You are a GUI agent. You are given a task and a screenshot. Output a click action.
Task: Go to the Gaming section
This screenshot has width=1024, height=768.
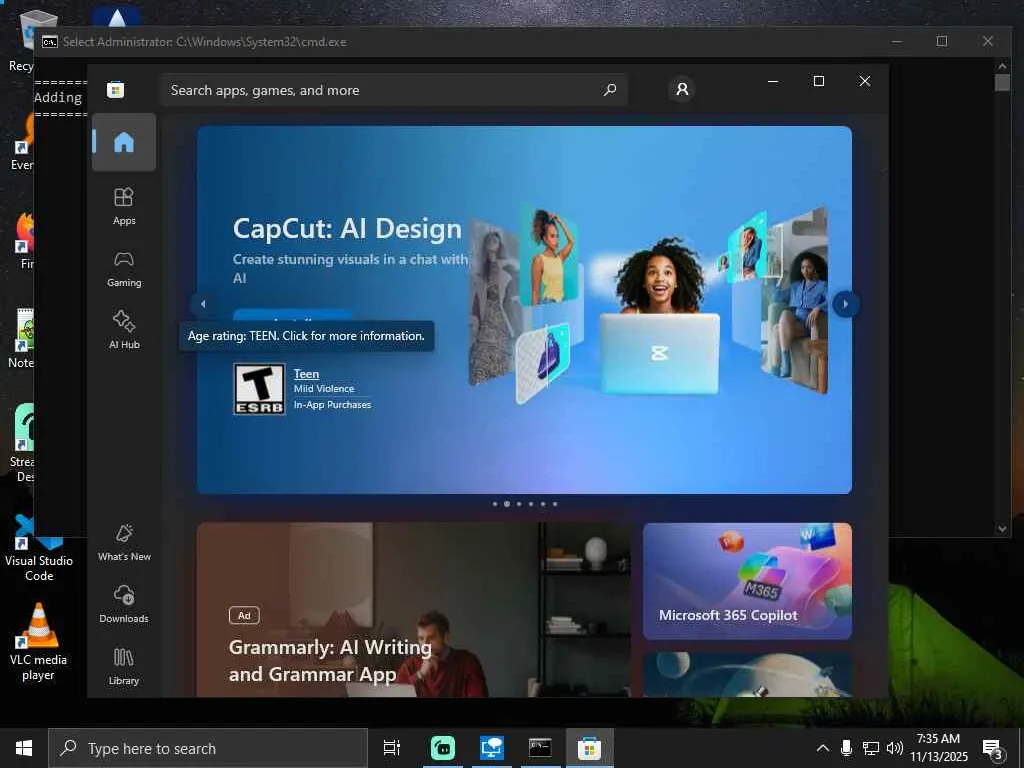123,268
